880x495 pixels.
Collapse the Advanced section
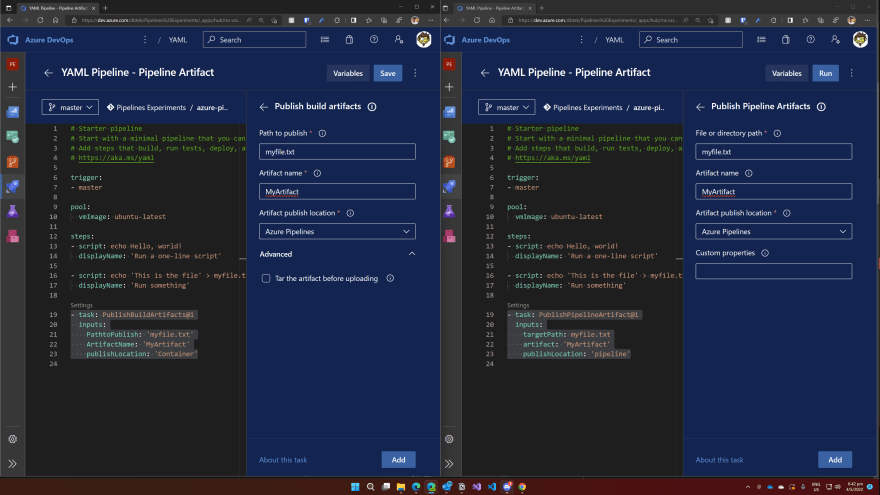412,254
